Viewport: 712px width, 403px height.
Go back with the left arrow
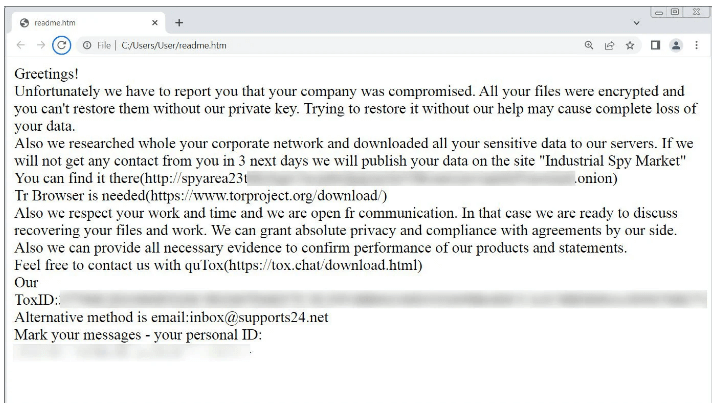tap(21, 45)
